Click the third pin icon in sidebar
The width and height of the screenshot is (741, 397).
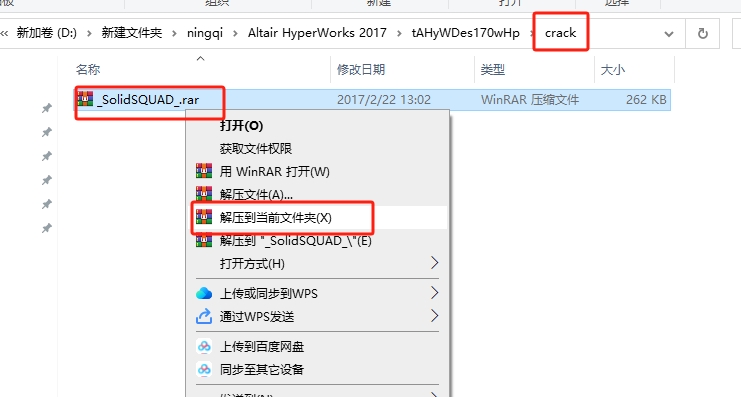coord(46,156)
